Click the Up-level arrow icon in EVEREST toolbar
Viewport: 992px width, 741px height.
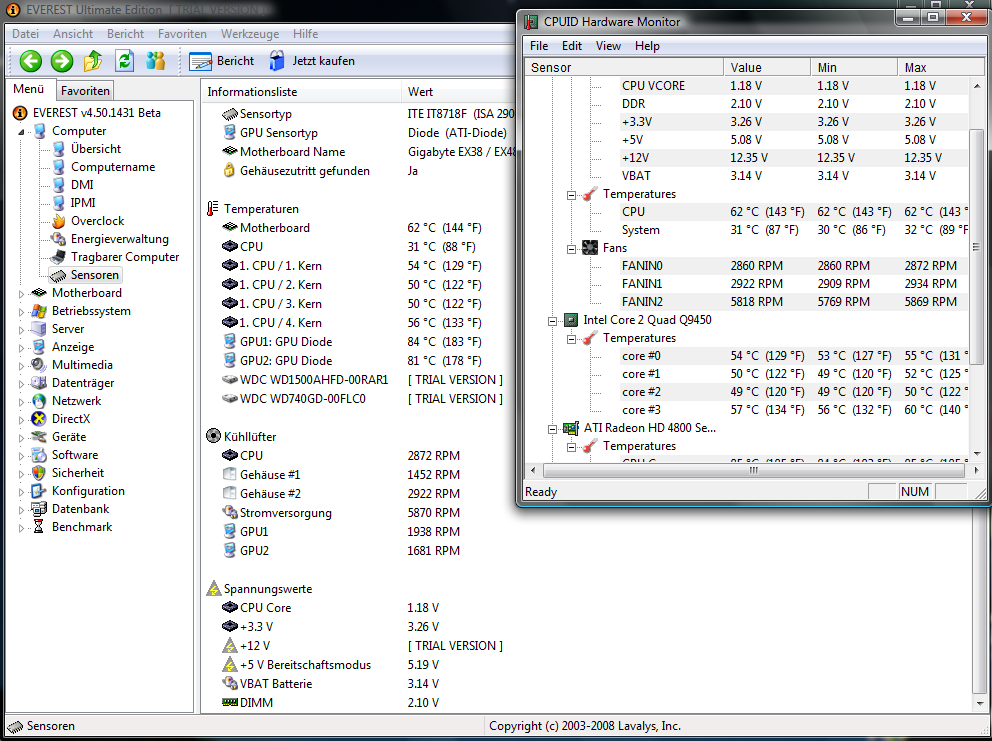[93, 61]
